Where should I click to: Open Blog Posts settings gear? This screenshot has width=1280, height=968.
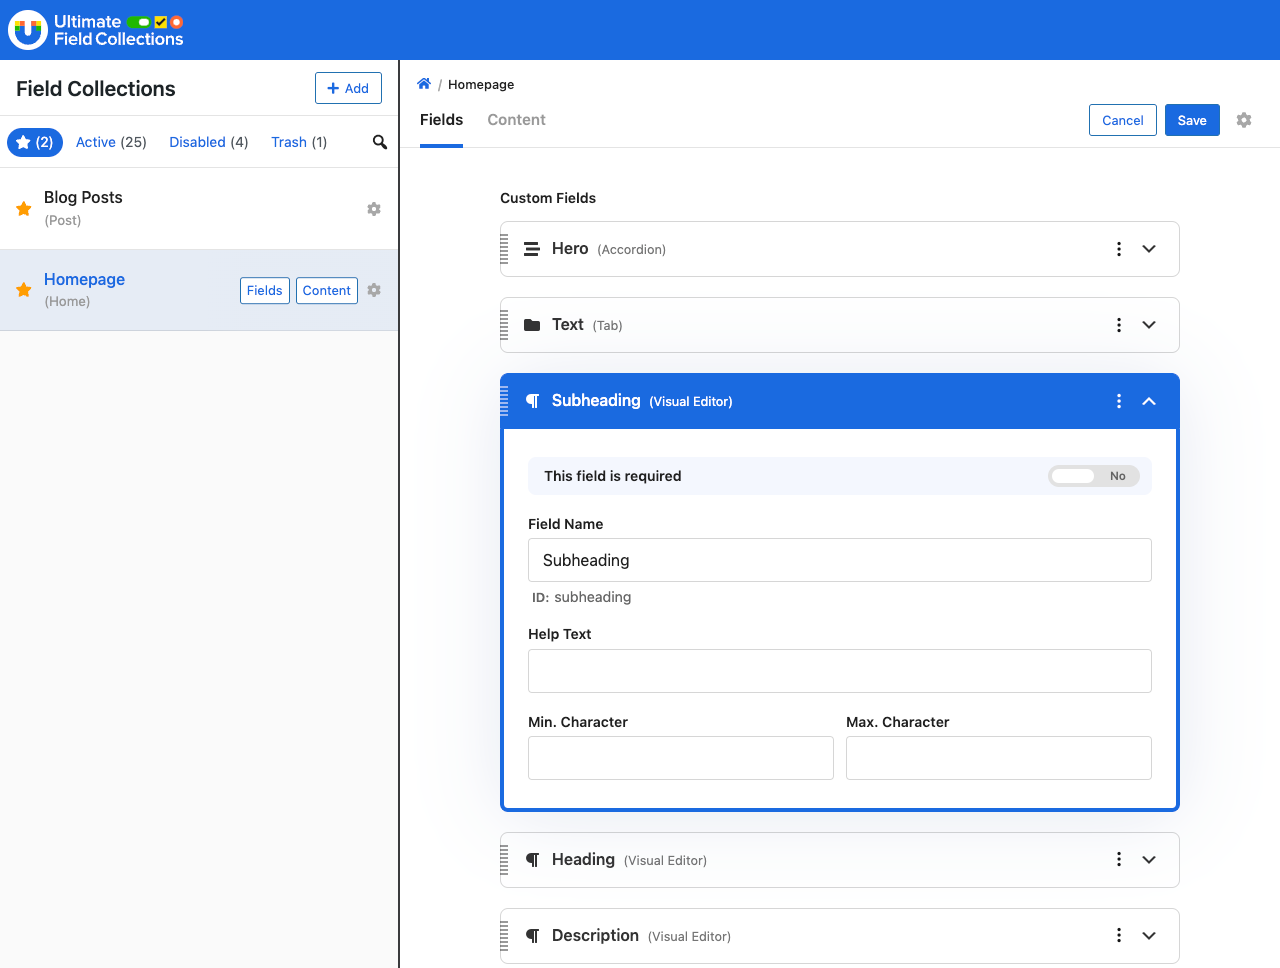(x=374, y=209)
